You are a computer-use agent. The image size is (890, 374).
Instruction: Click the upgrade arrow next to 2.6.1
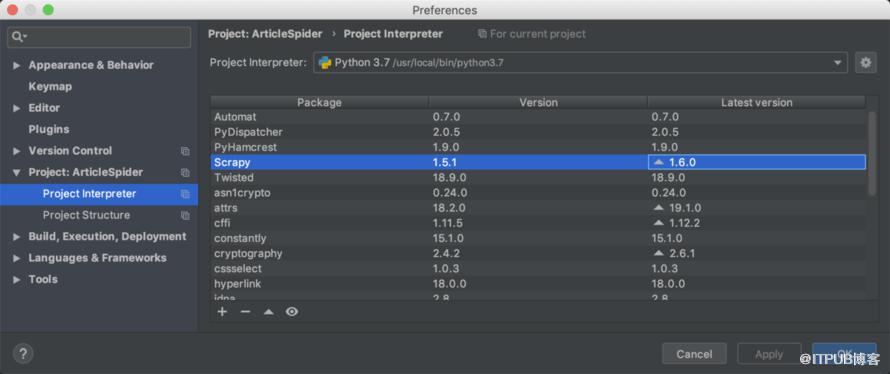(658, 254)
